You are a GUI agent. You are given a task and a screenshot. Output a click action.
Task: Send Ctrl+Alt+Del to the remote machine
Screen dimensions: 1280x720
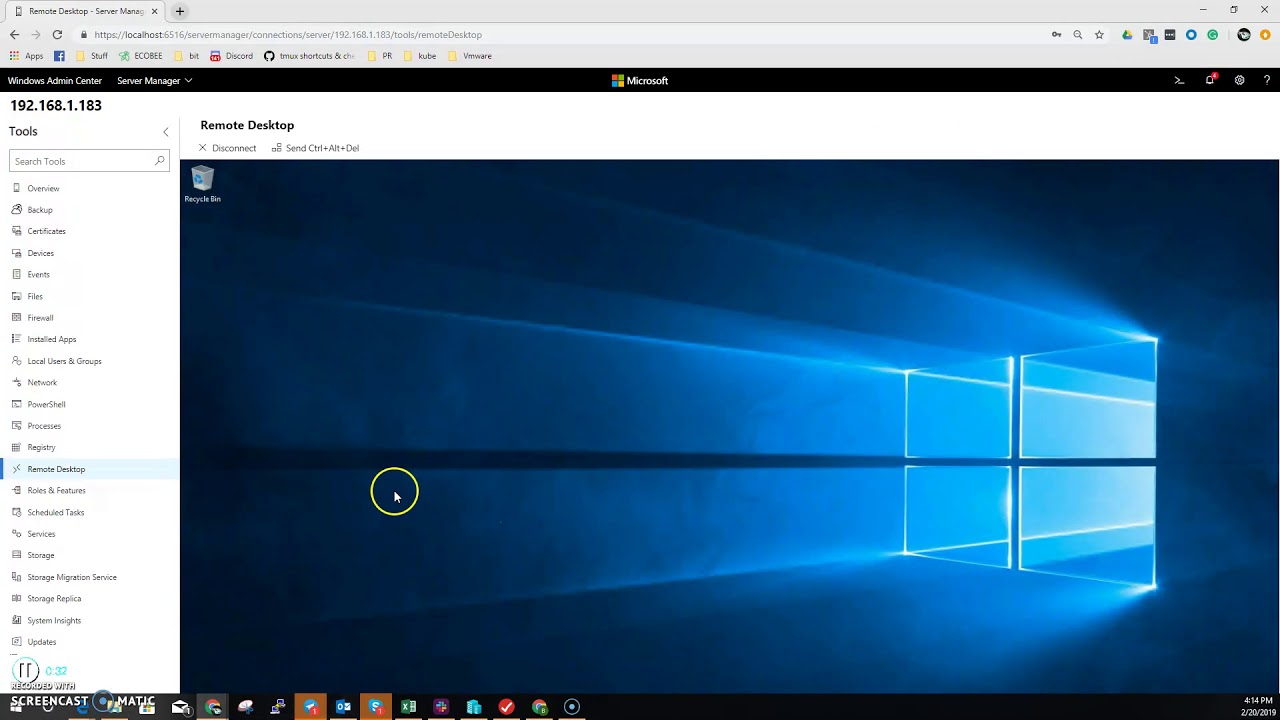[315, 148]
